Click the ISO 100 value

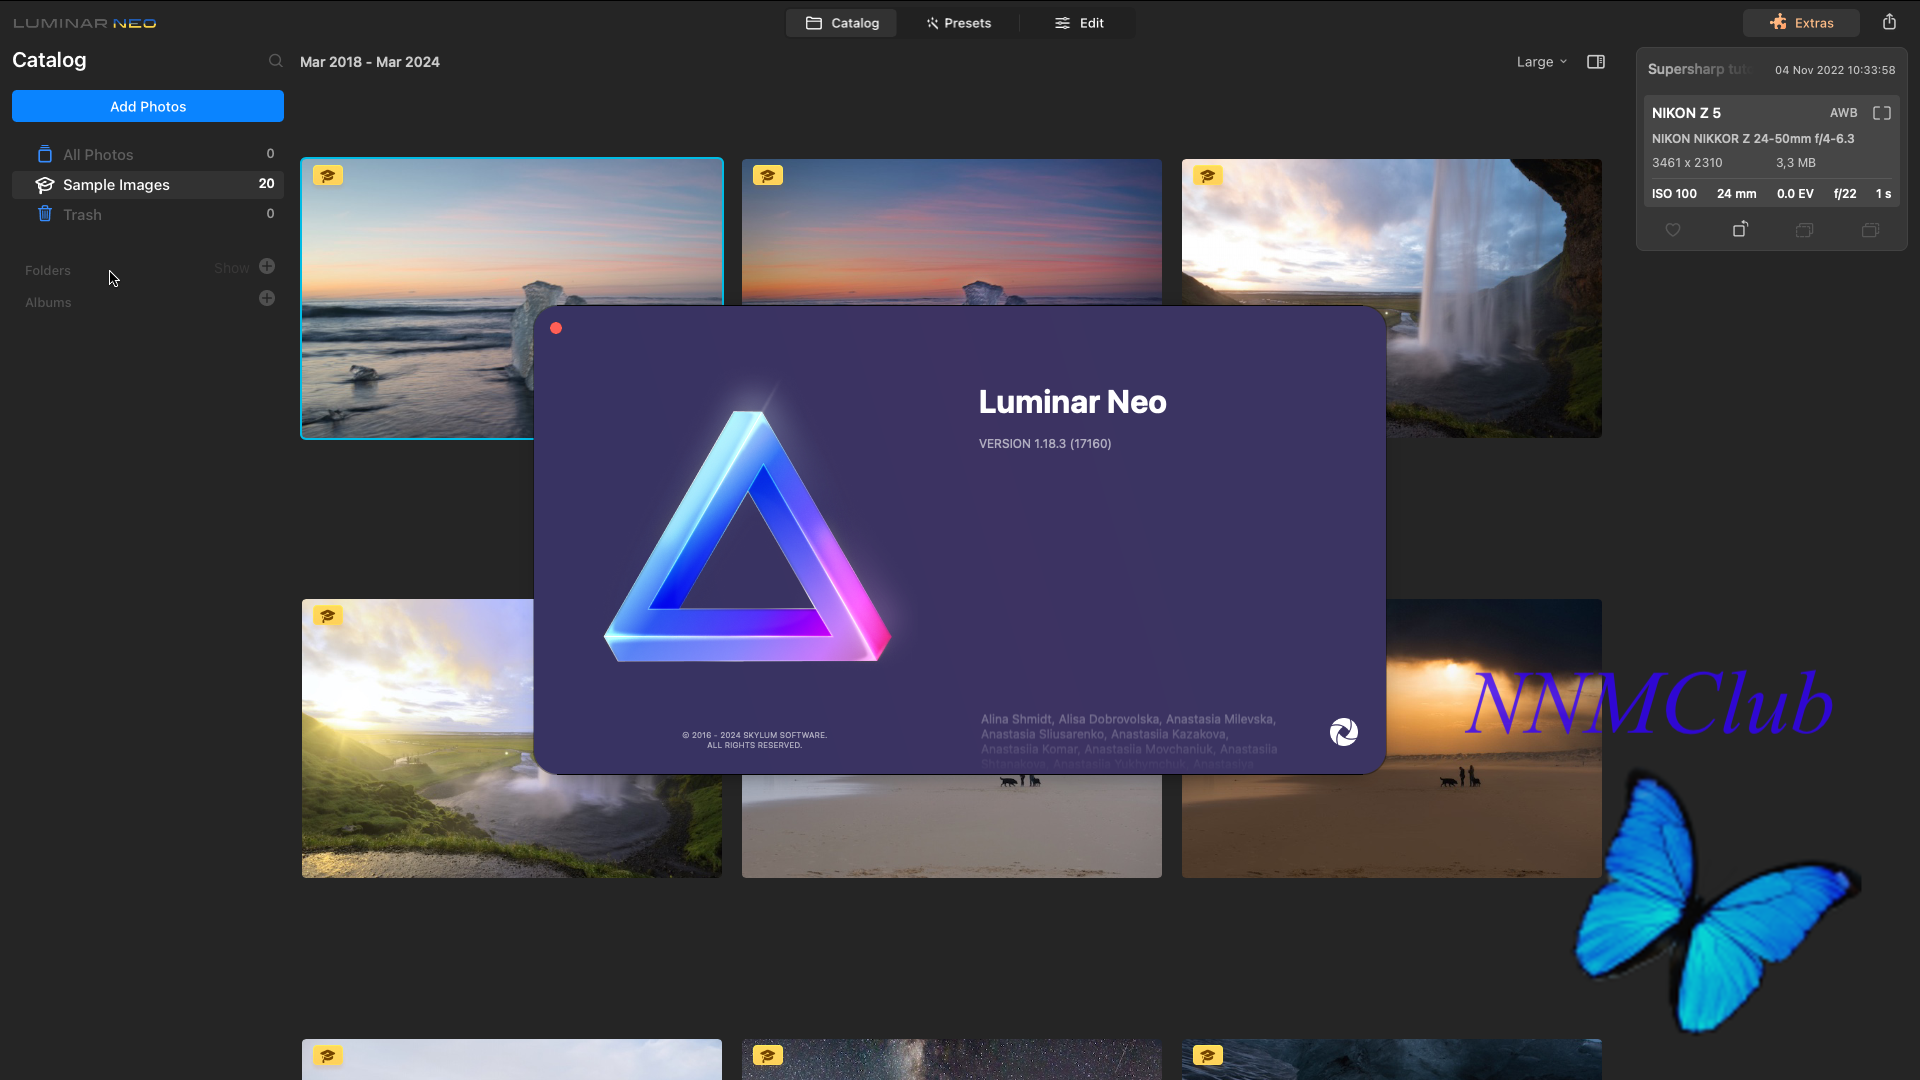click(x=1674, y=194)
